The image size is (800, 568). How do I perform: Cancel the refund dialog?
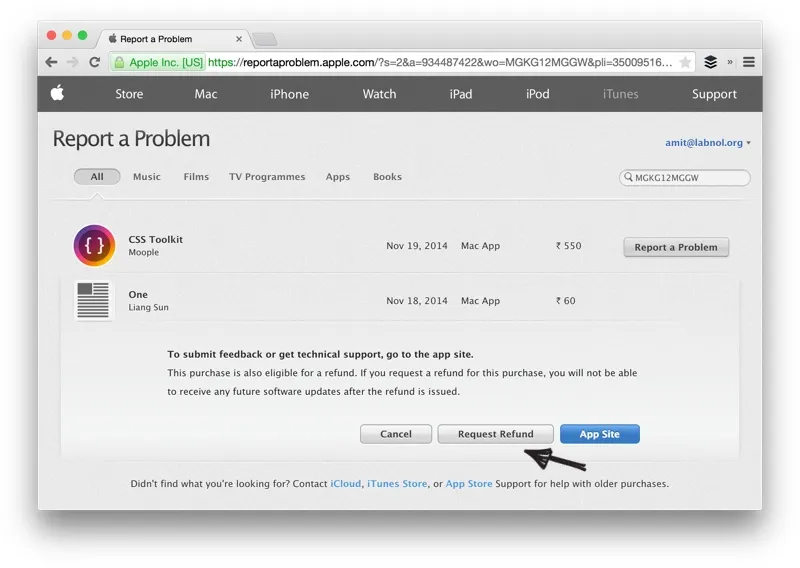[395, 434]
